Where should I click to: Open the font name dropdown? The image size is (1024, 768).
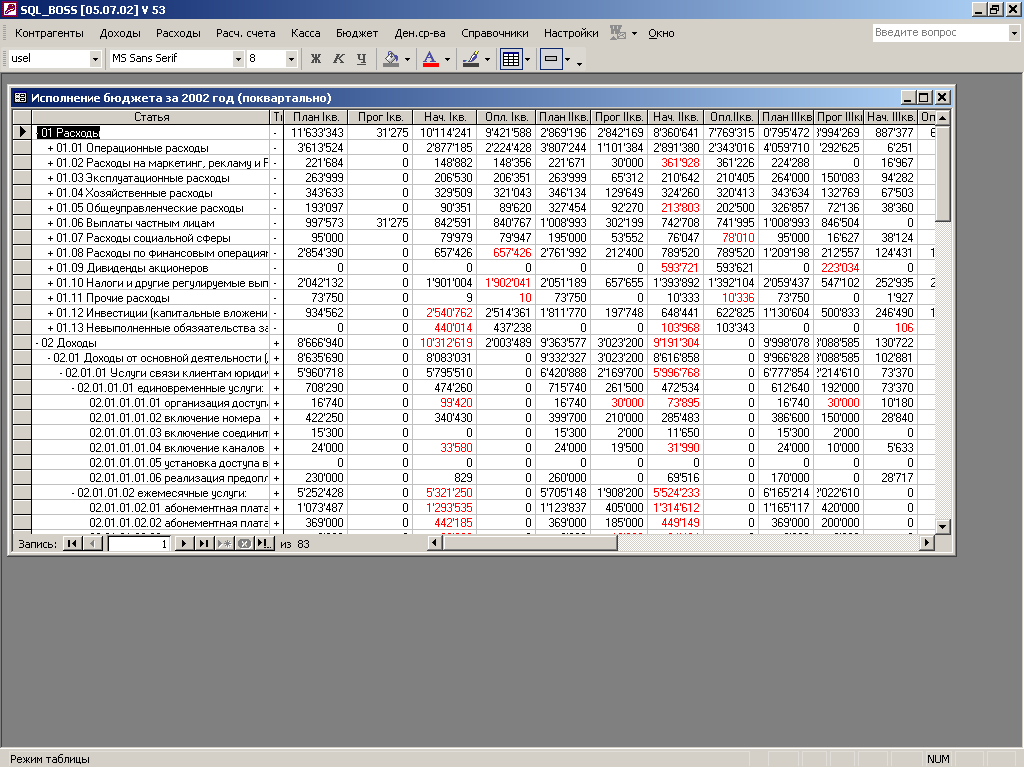click(238, 59)
